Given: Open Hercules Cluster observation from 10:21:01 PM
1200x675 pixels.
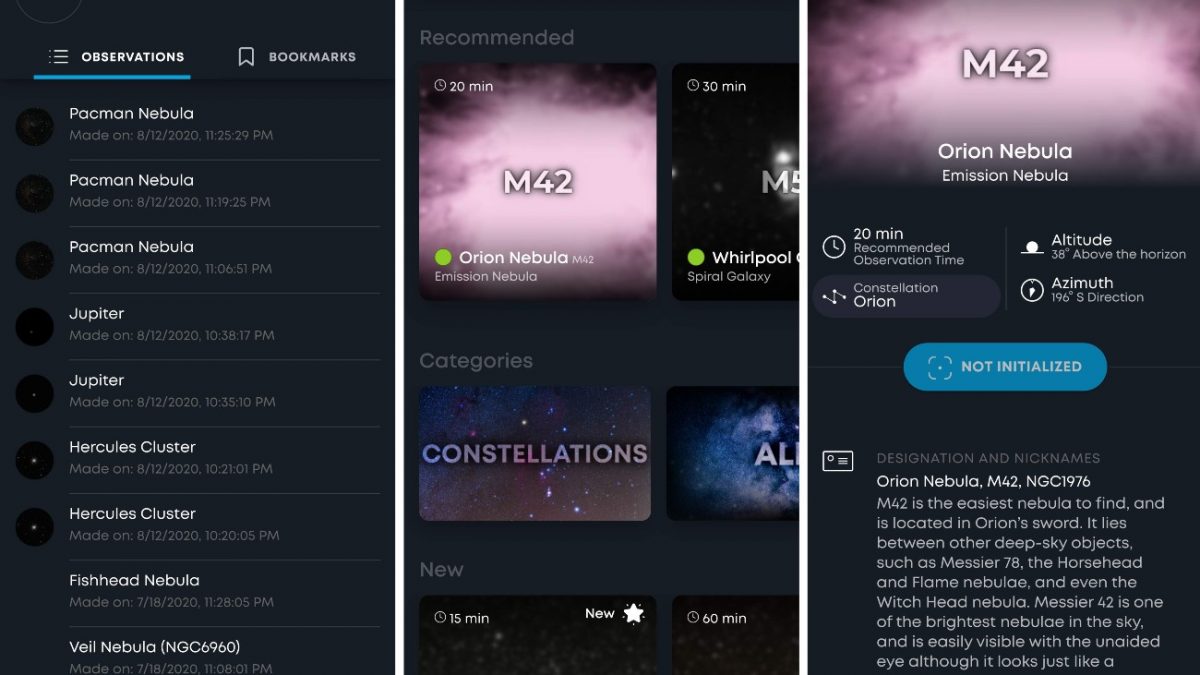Looking at the screenshot, I should pyautogui.click(x=198, y=460).
